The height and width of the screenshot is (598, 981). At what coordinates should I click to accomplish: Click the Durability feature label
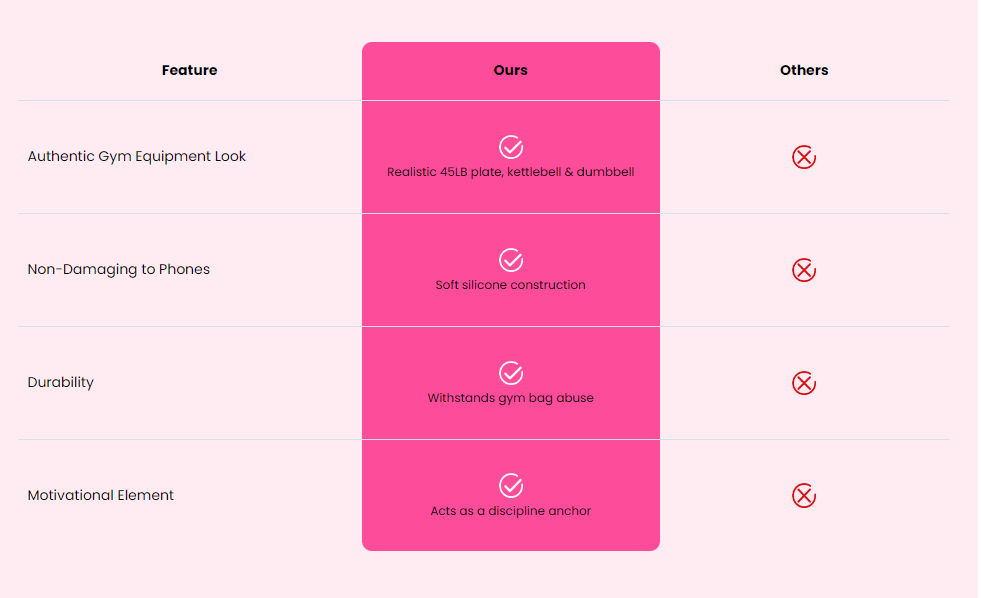61,382
